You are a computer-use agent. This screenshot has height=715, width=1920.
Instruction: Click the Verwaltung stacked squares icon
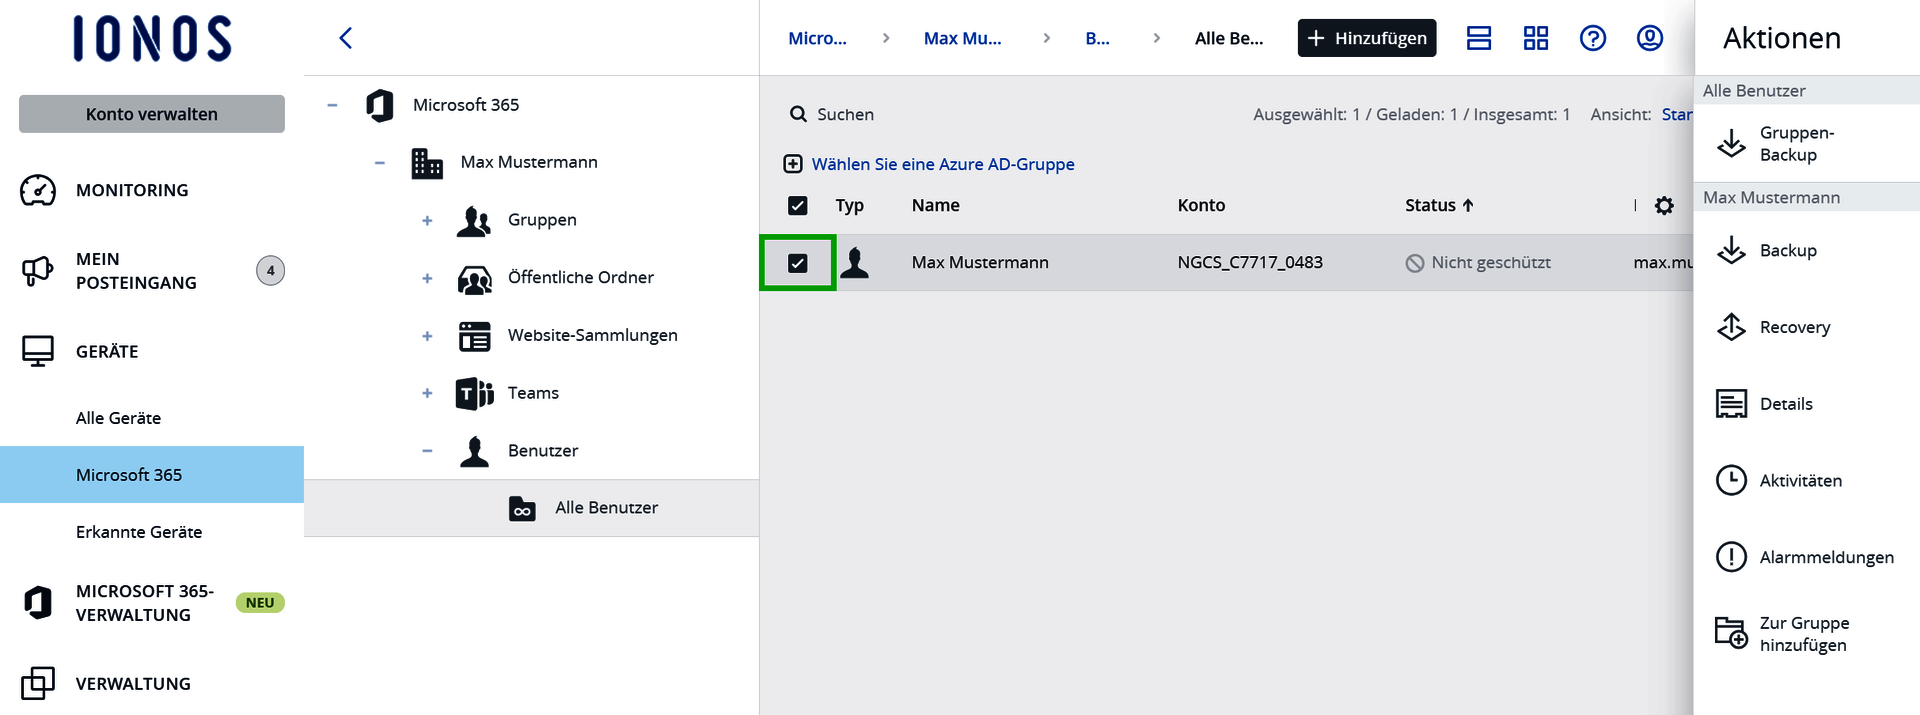click(x=38, y=683)
